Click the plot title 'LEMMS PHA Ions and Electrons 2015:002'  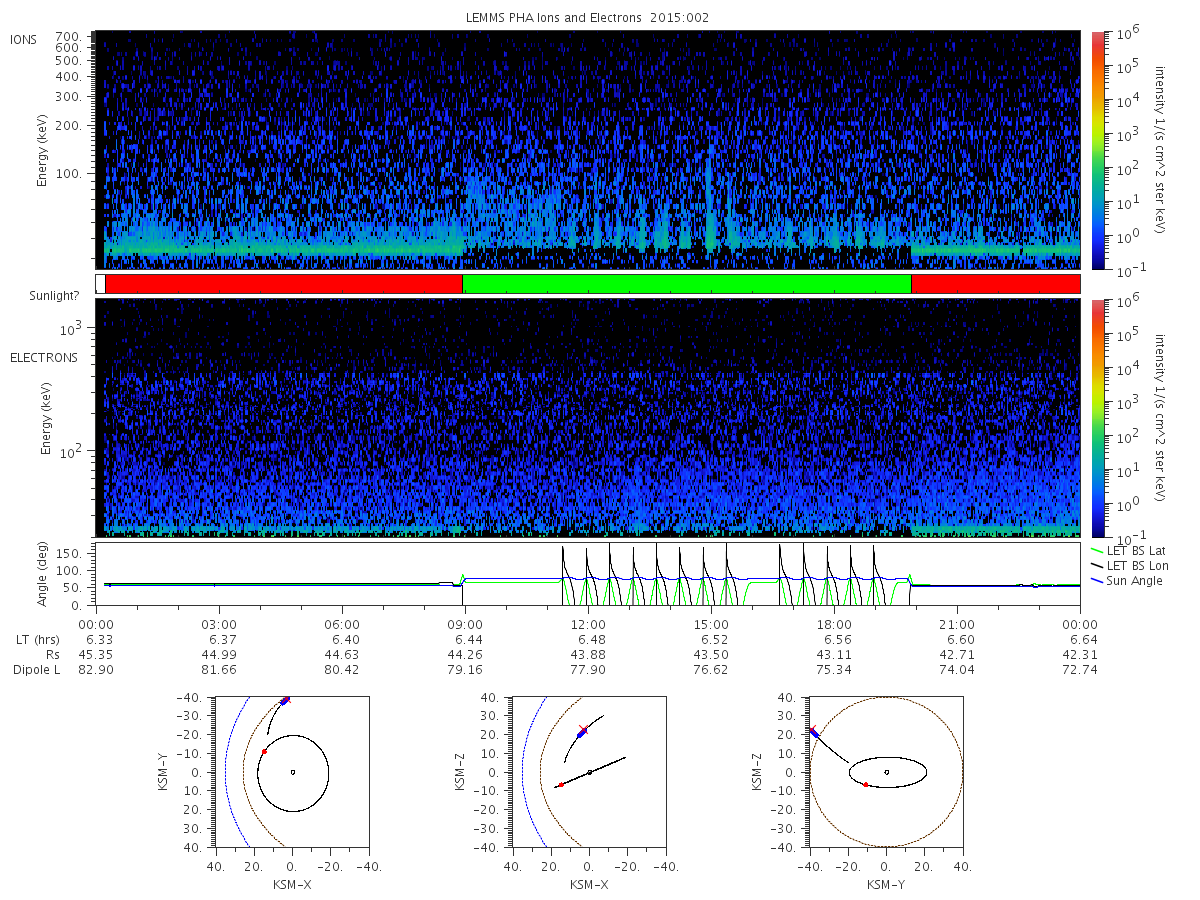(x=588, y=18)
